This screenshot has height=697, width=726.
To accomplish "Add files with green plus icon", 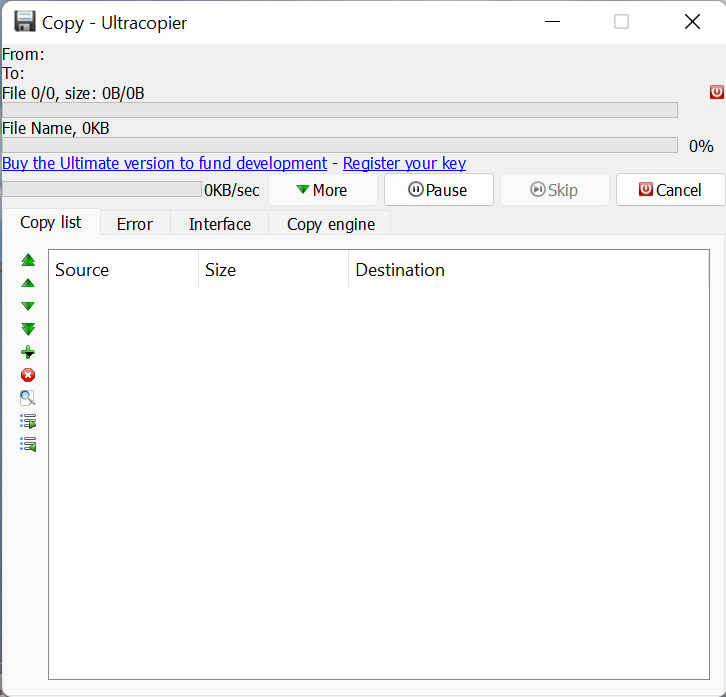I will [28, 352].
